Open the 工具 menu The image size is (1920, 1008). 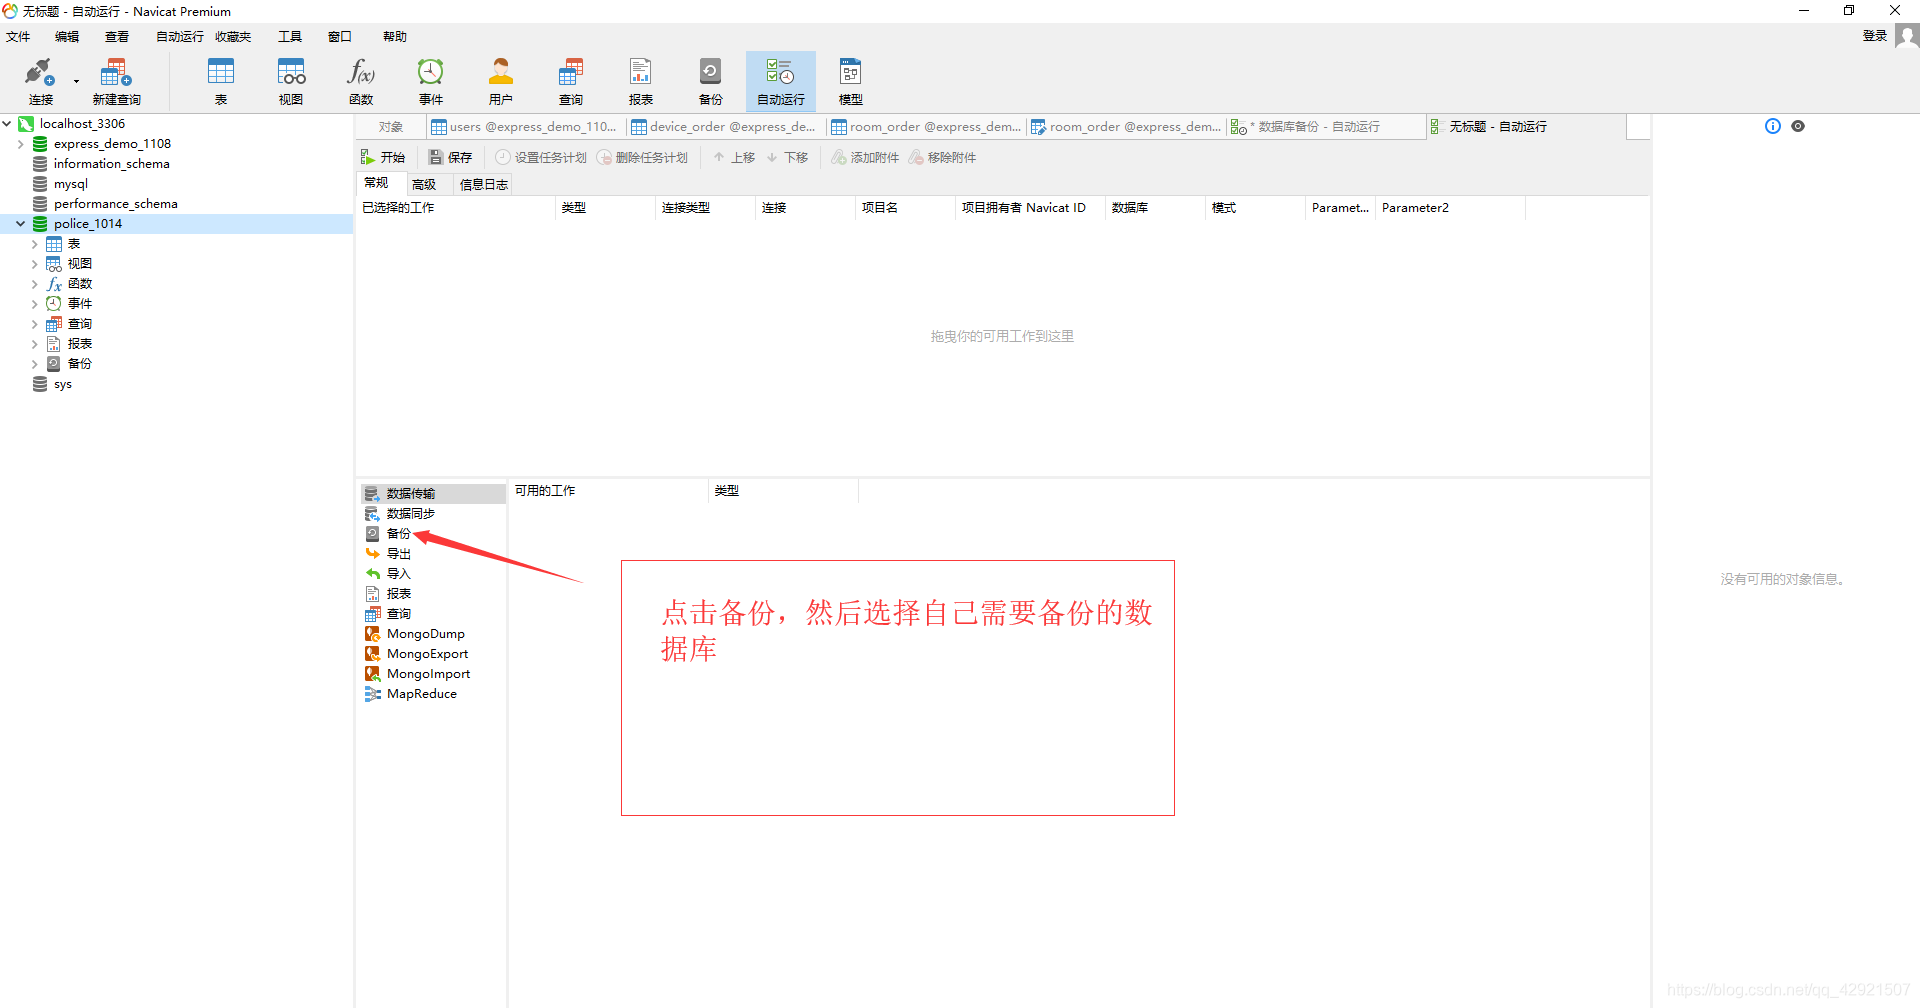(x=290, y=37)
